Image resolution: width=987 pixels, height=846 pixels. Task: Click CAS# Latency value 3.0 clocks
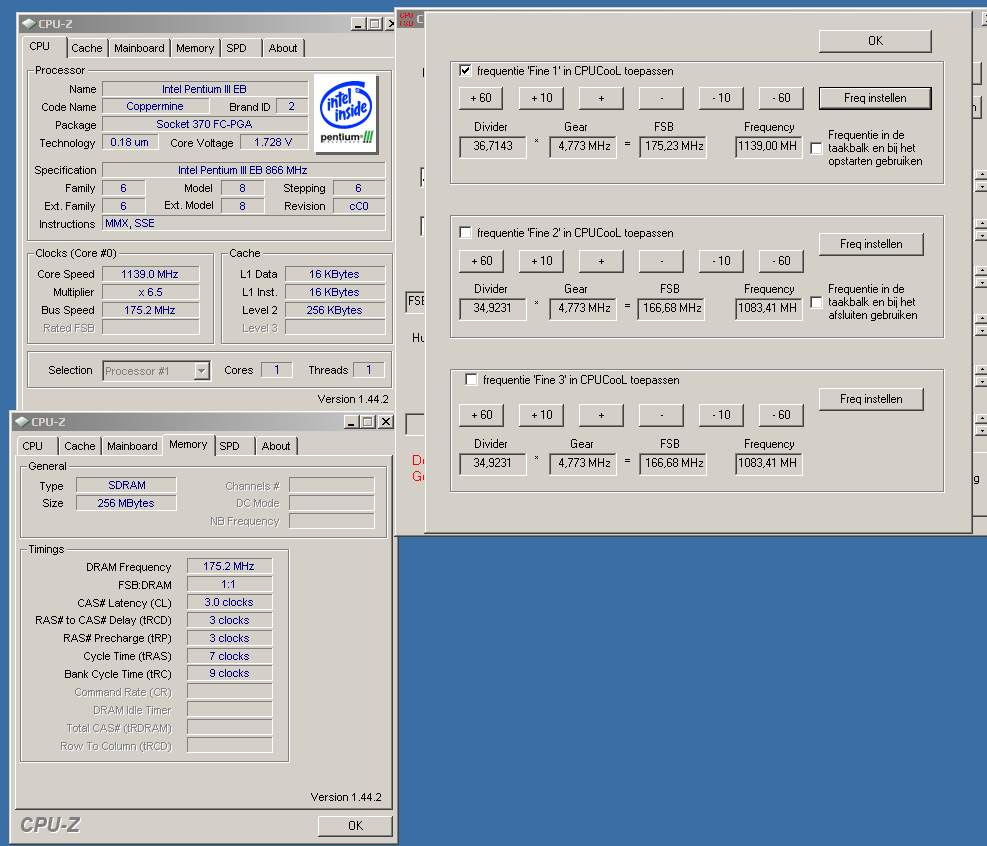click(x=229, y=602)
